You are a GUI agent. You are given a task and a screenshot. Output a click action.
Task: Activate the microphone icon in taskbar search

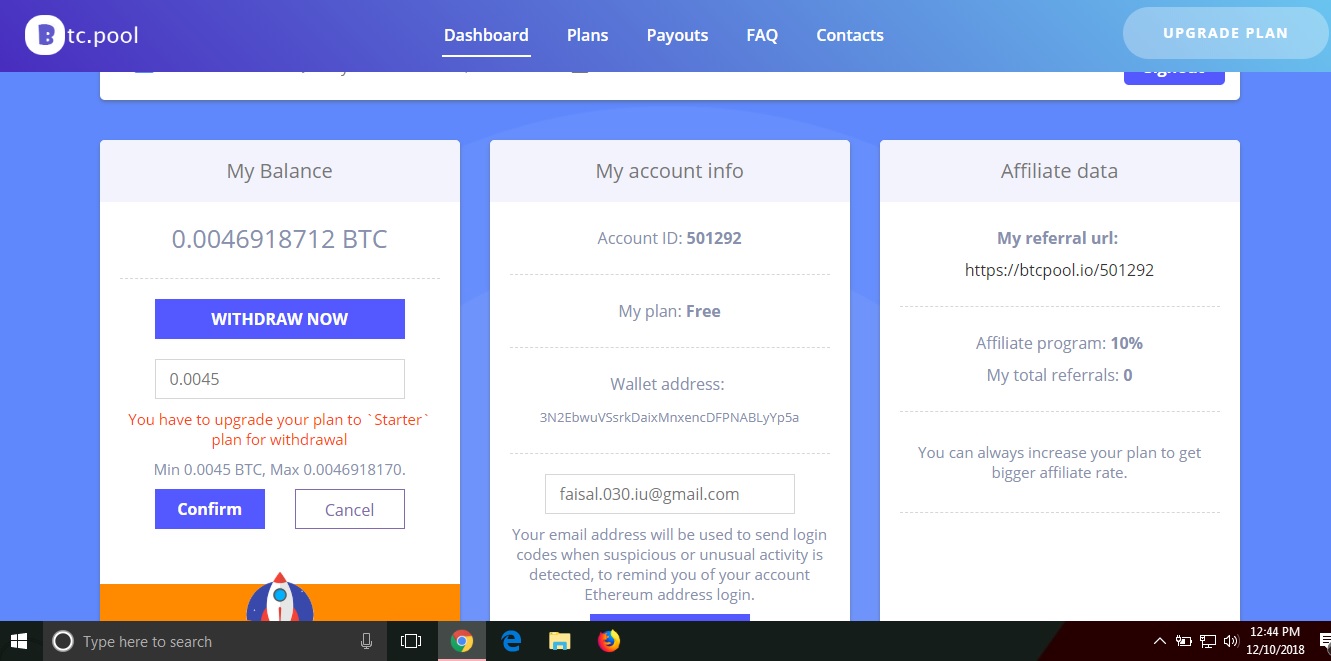(x=367, y=642)
